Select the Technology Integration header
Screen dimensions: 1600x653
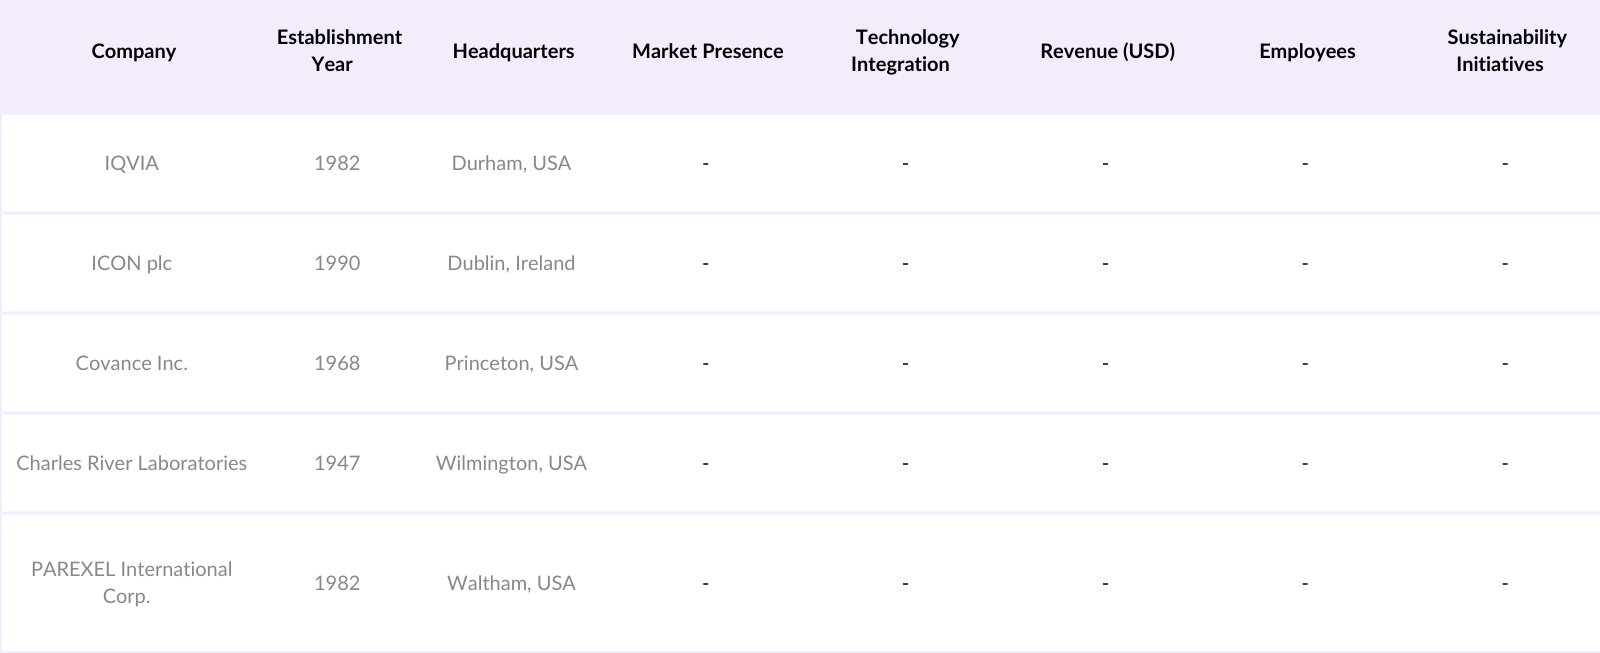click(905, 51)
